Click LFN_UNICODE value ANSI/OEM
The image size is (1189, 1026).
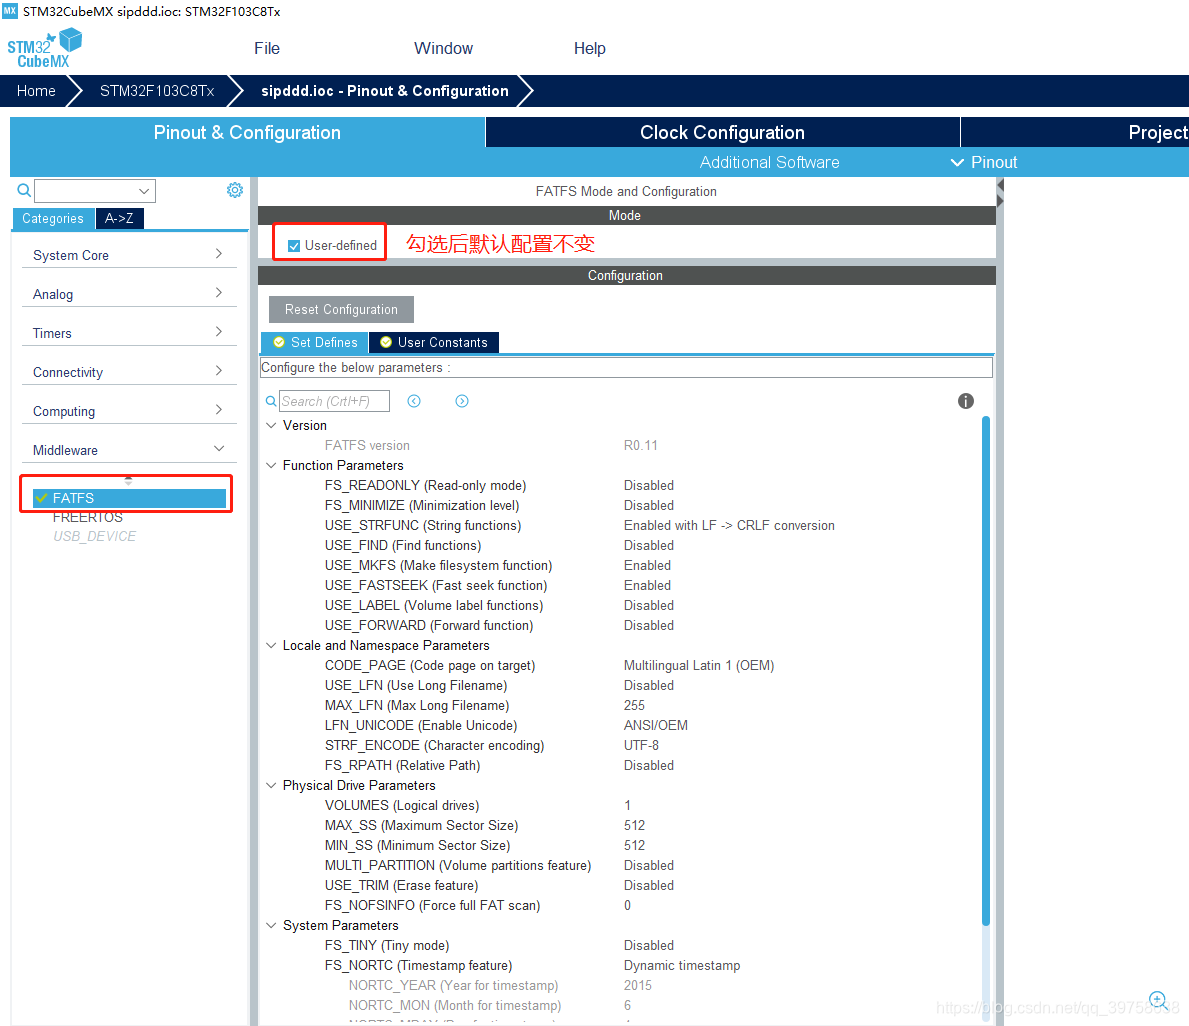(x=655, y=726)
